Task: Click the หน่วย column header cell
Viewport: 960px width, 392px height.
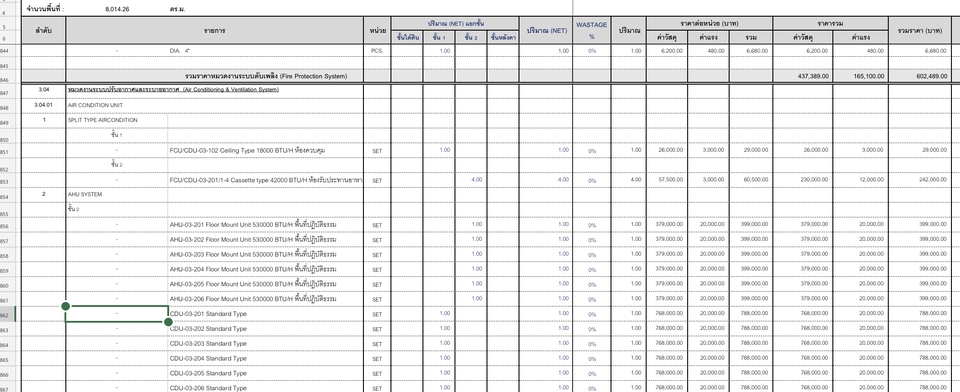Action: [x=377, y=30]
